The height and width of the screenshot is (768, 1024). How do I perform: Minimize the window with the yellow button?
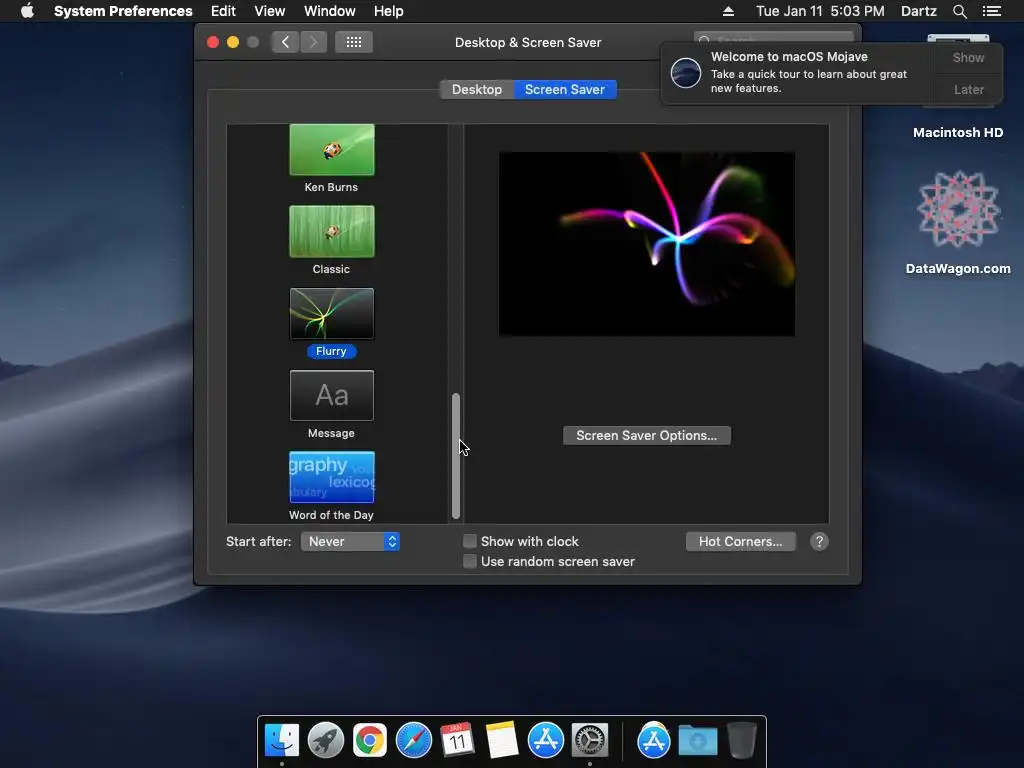click(233, 42)
